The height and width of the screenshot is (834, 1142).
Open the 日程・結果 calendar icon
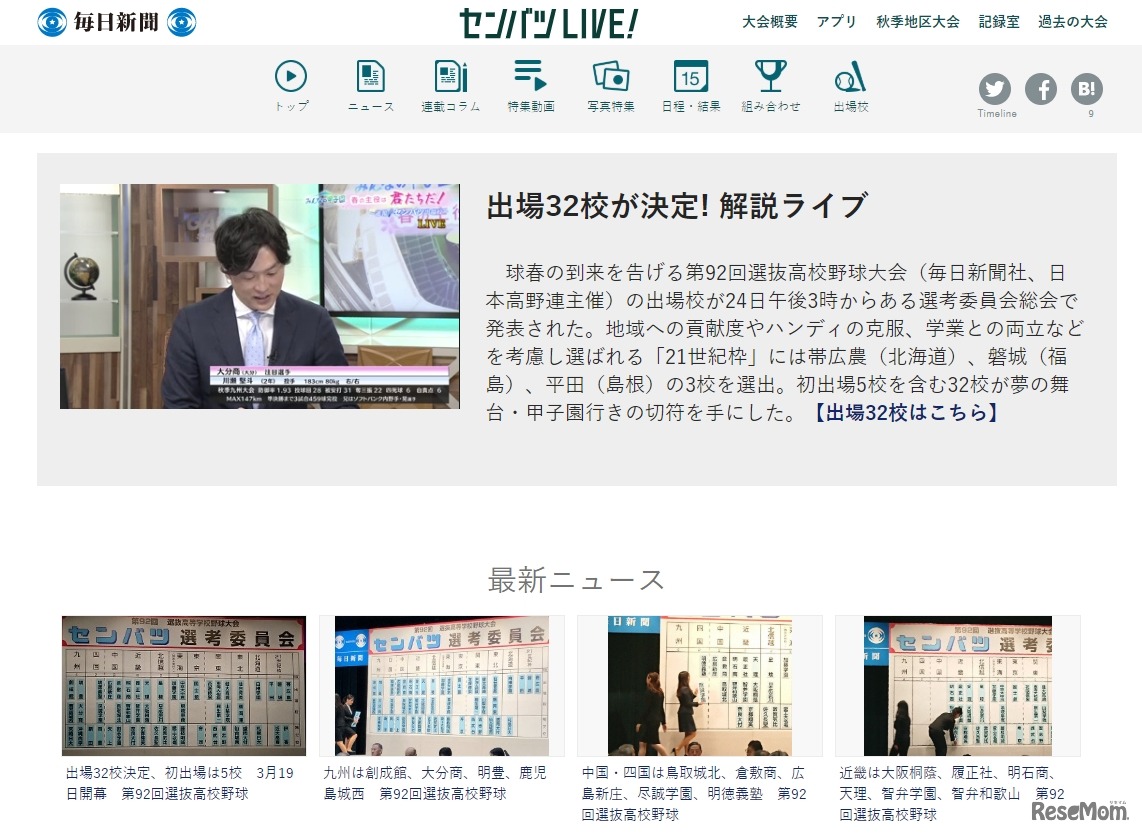(689, 75)
